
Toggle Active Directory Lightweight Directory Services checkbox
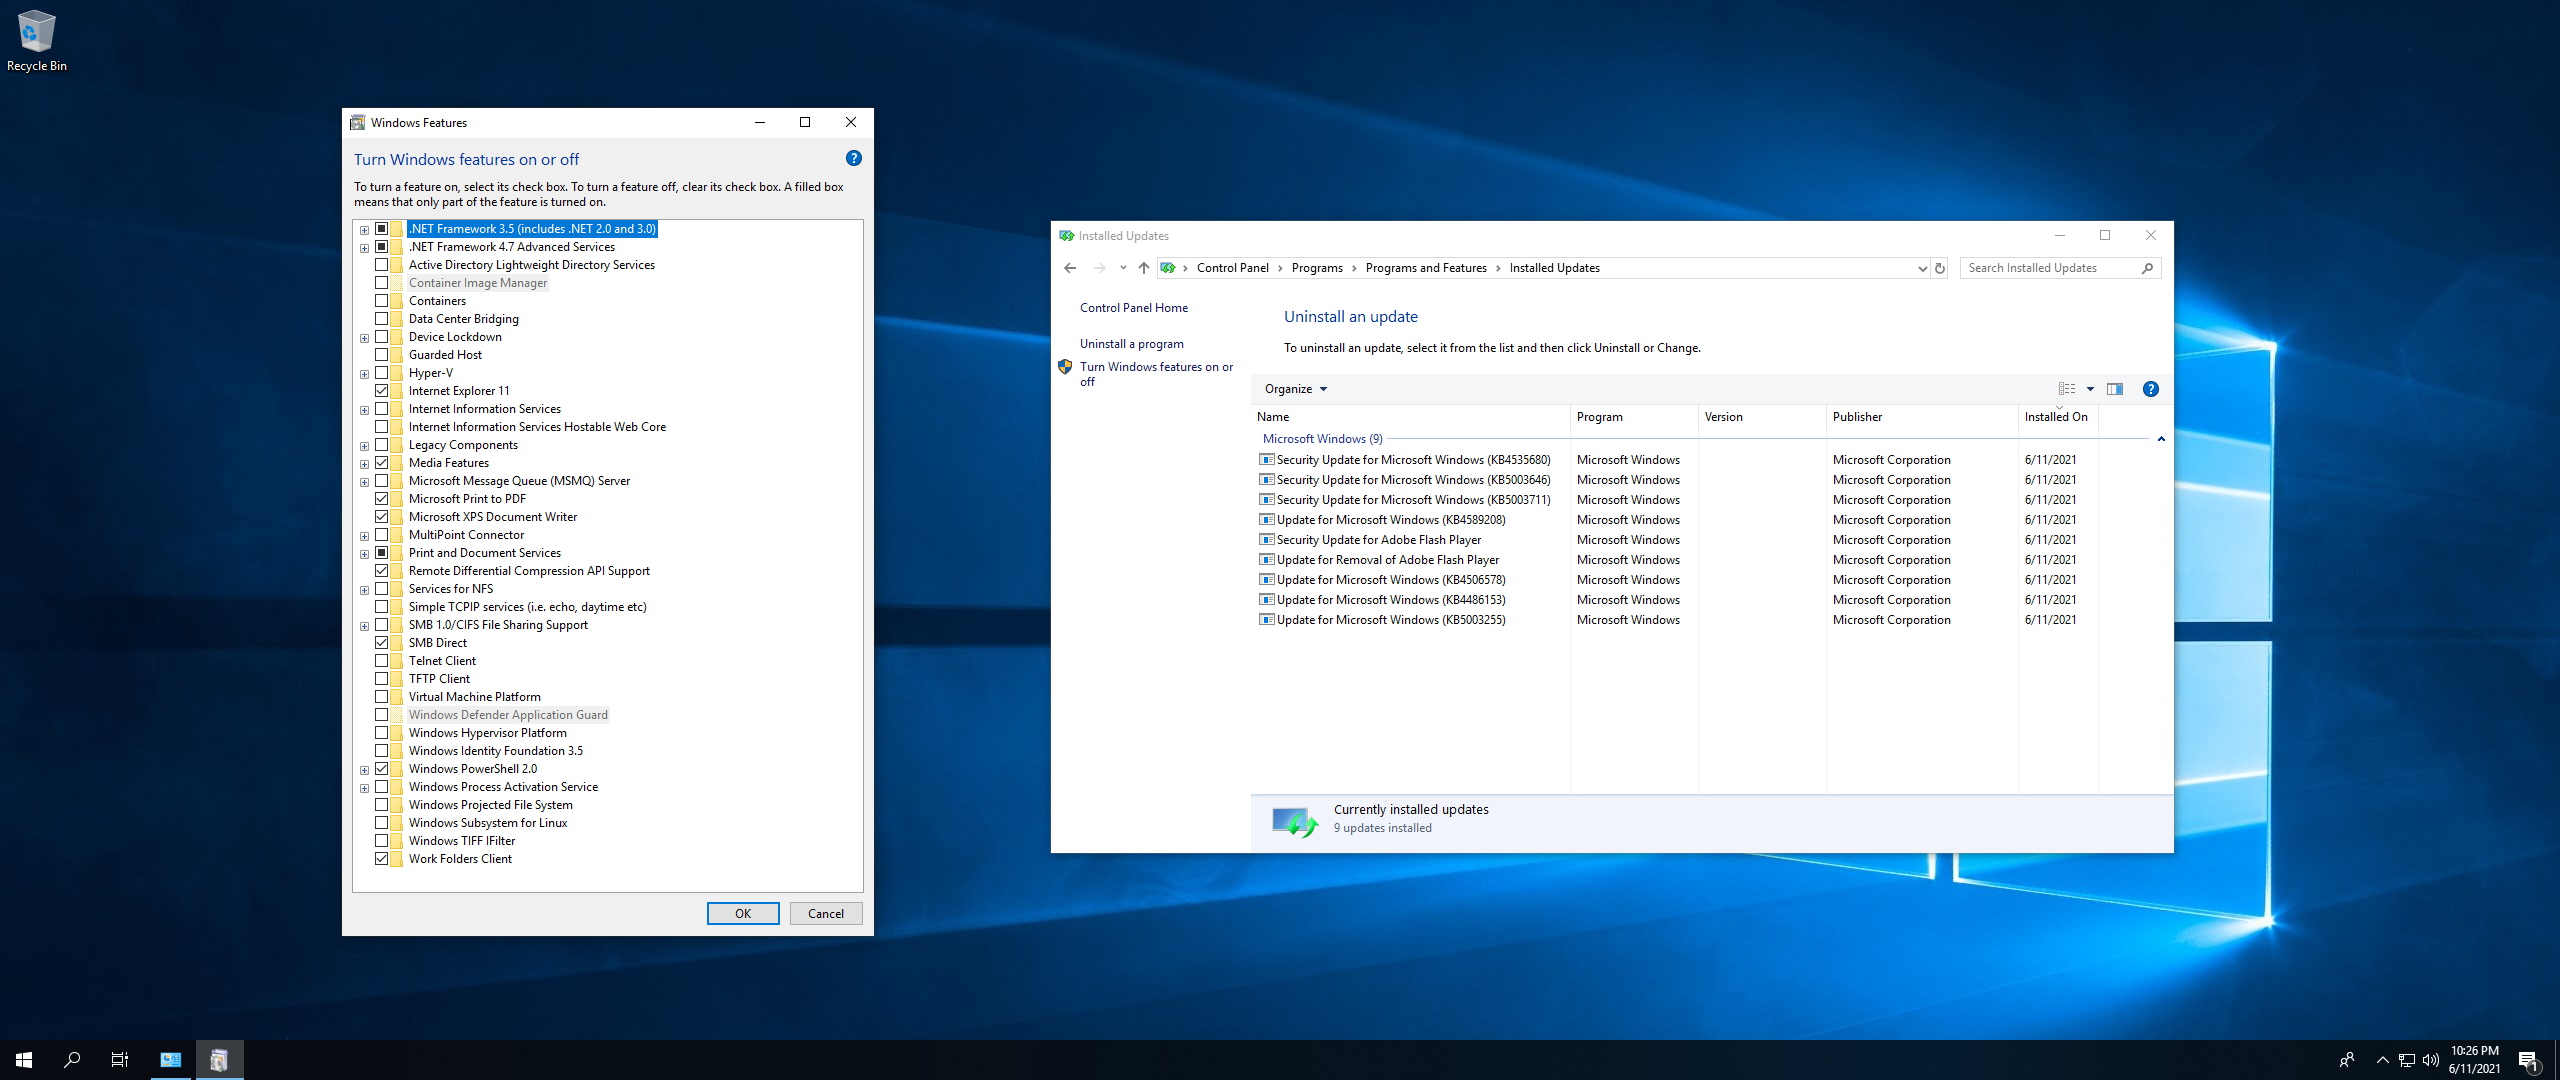click(381, 265)
